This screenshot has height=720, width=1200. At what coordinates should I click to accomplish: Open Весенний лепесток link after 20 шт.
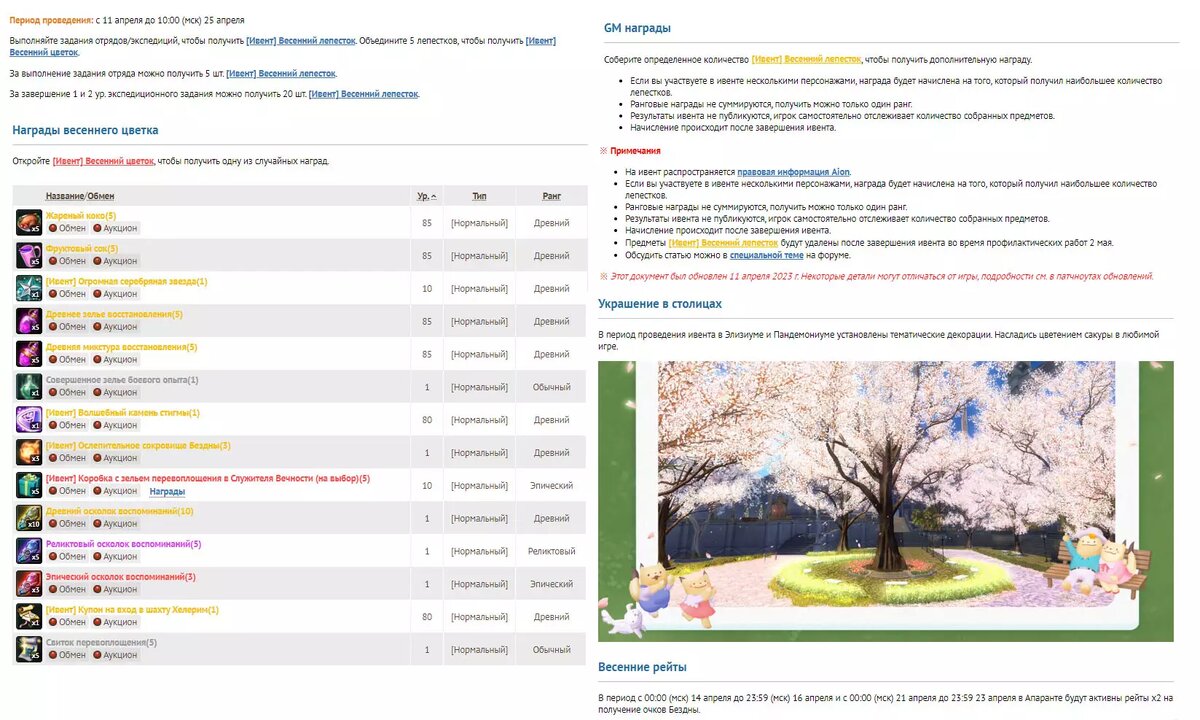pyautogui.click(x=364, y=94)
